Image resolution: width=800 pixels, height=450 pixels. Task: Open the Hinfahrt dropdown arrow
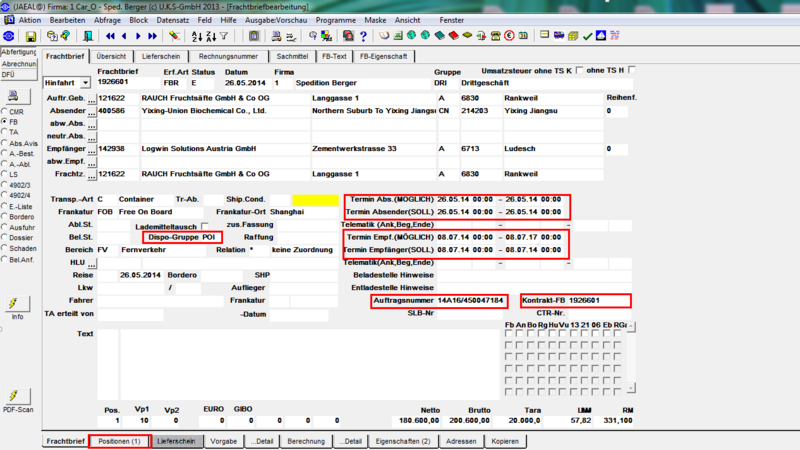[x=85, y=83]
